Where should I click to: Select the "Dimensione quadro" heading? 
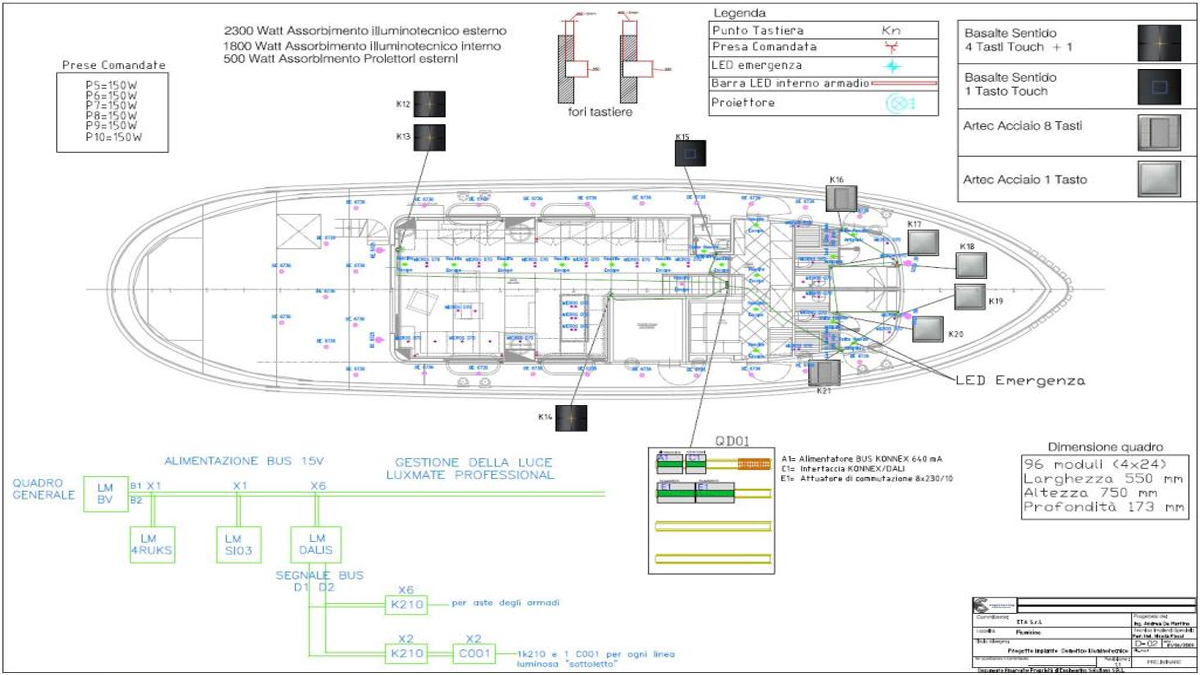1105,447
